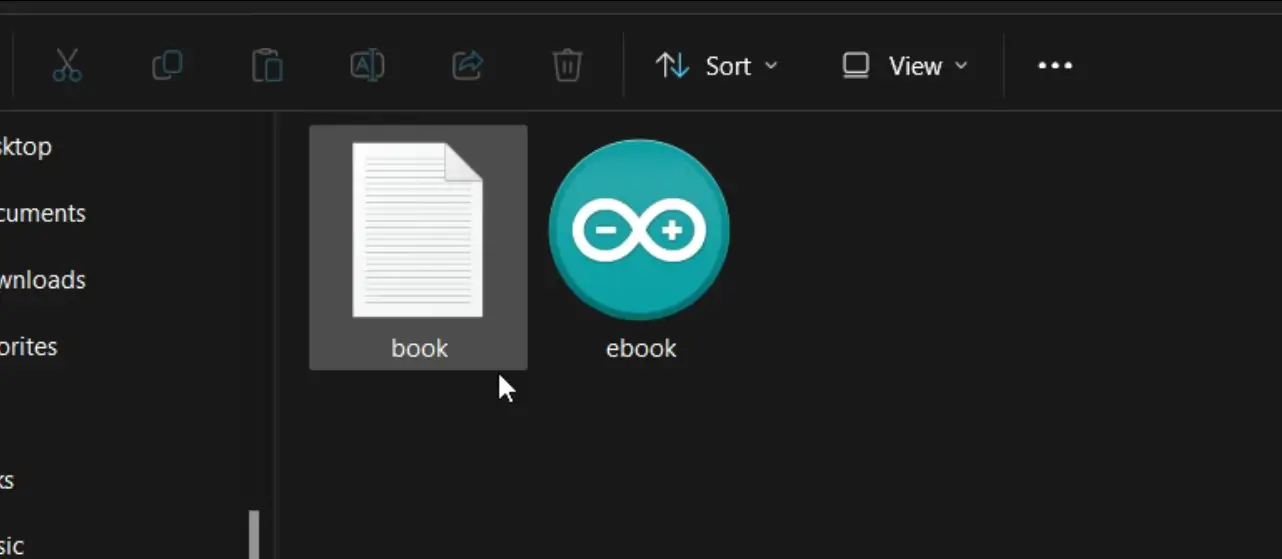Screen dimensions: 1282x559
Task: Click the Share icon in toolbar
Action: [467, 66]
